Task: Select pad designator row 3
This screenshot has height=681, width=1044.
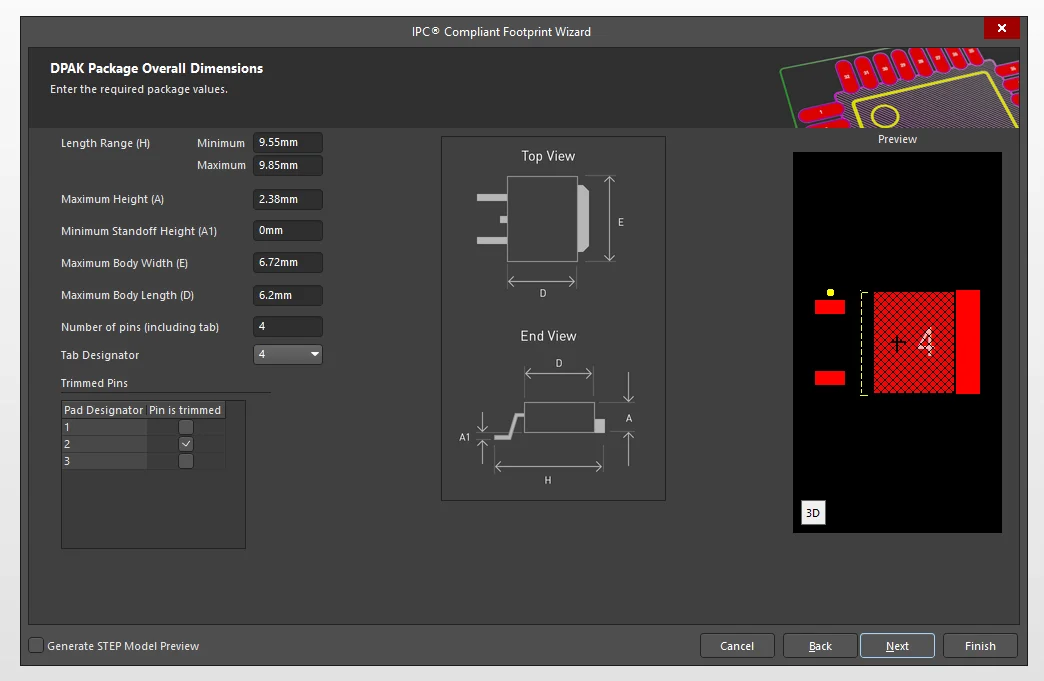Action: pos(105,461)
